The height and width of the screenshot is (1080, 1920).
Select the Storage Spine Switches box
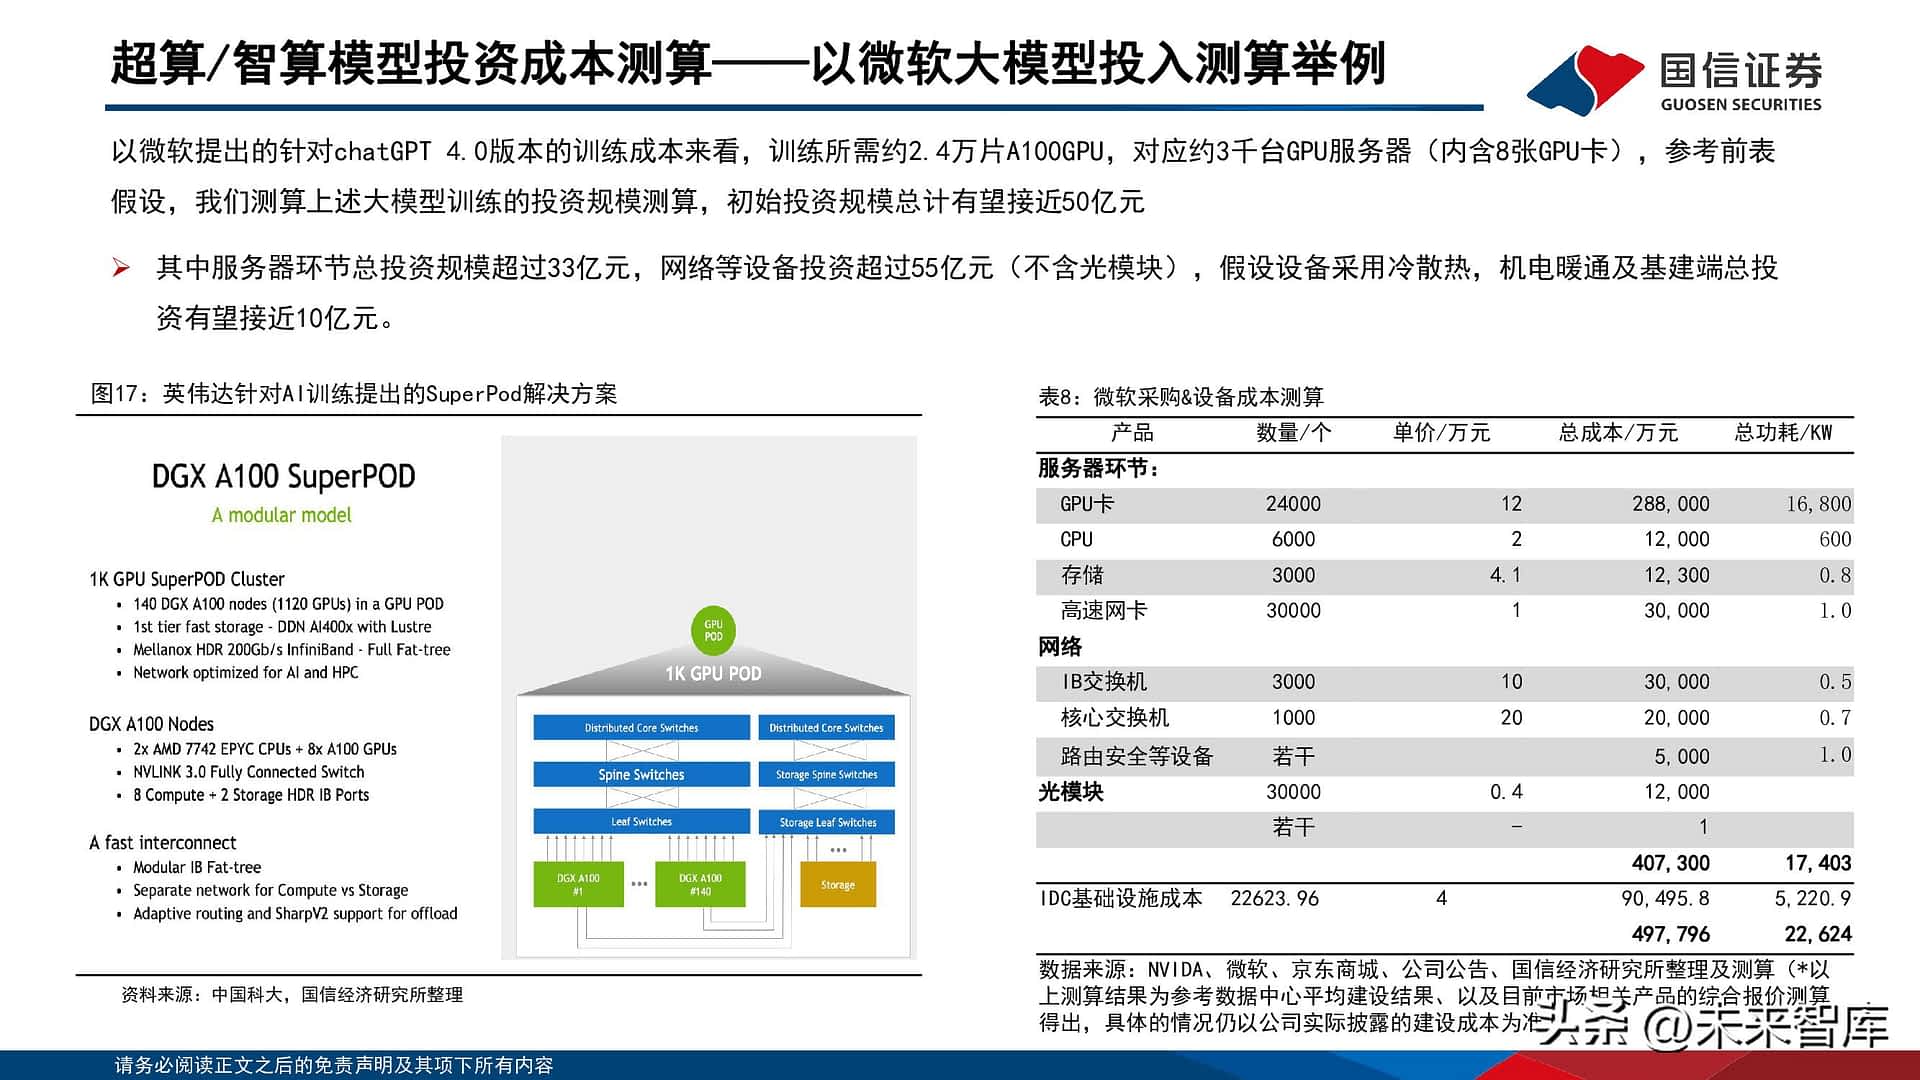tap(826, 774)
